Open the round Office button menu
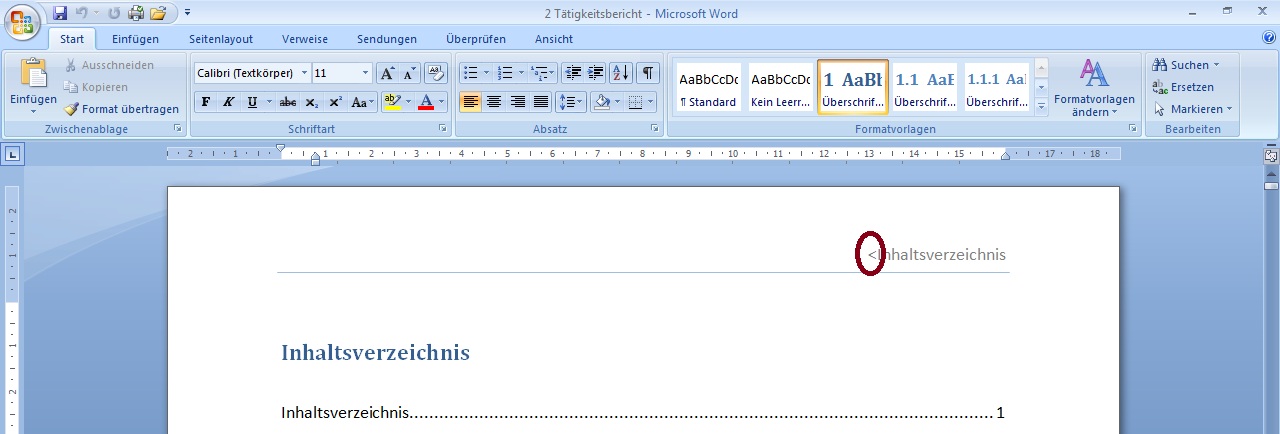This screenshot has width=1280, height=434. 22,22
